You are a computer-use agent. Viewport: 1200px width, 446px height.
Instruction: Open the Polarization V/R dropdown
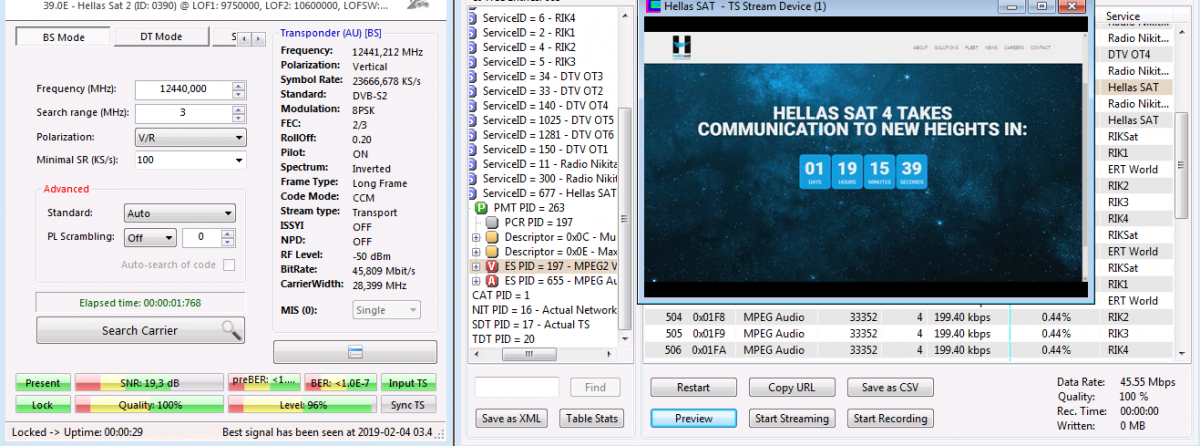tap(190, 137)
